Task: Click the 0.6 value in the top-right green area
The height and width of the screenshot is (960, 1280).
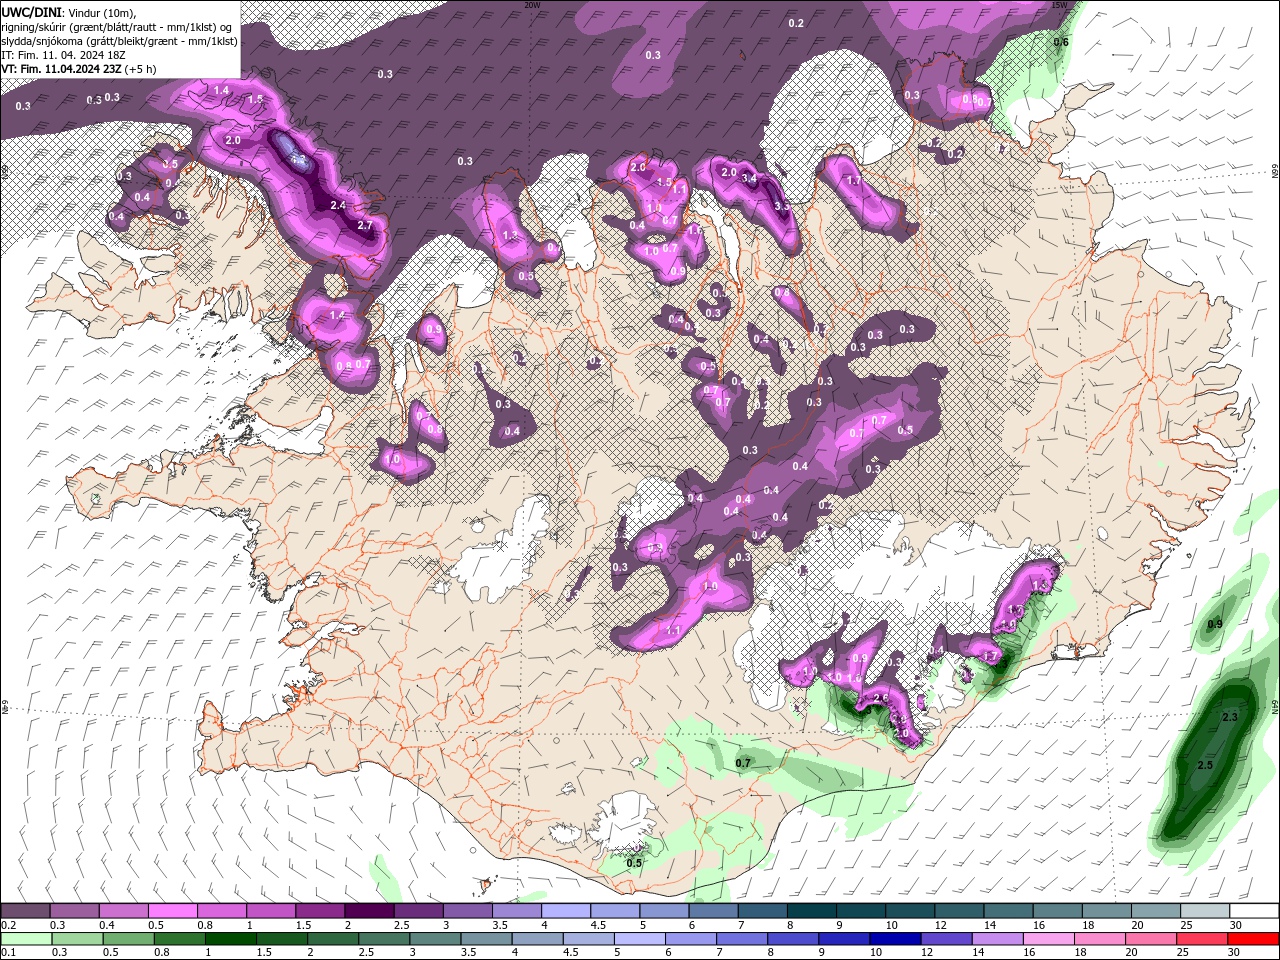Action: click(x=1061, y=42)
